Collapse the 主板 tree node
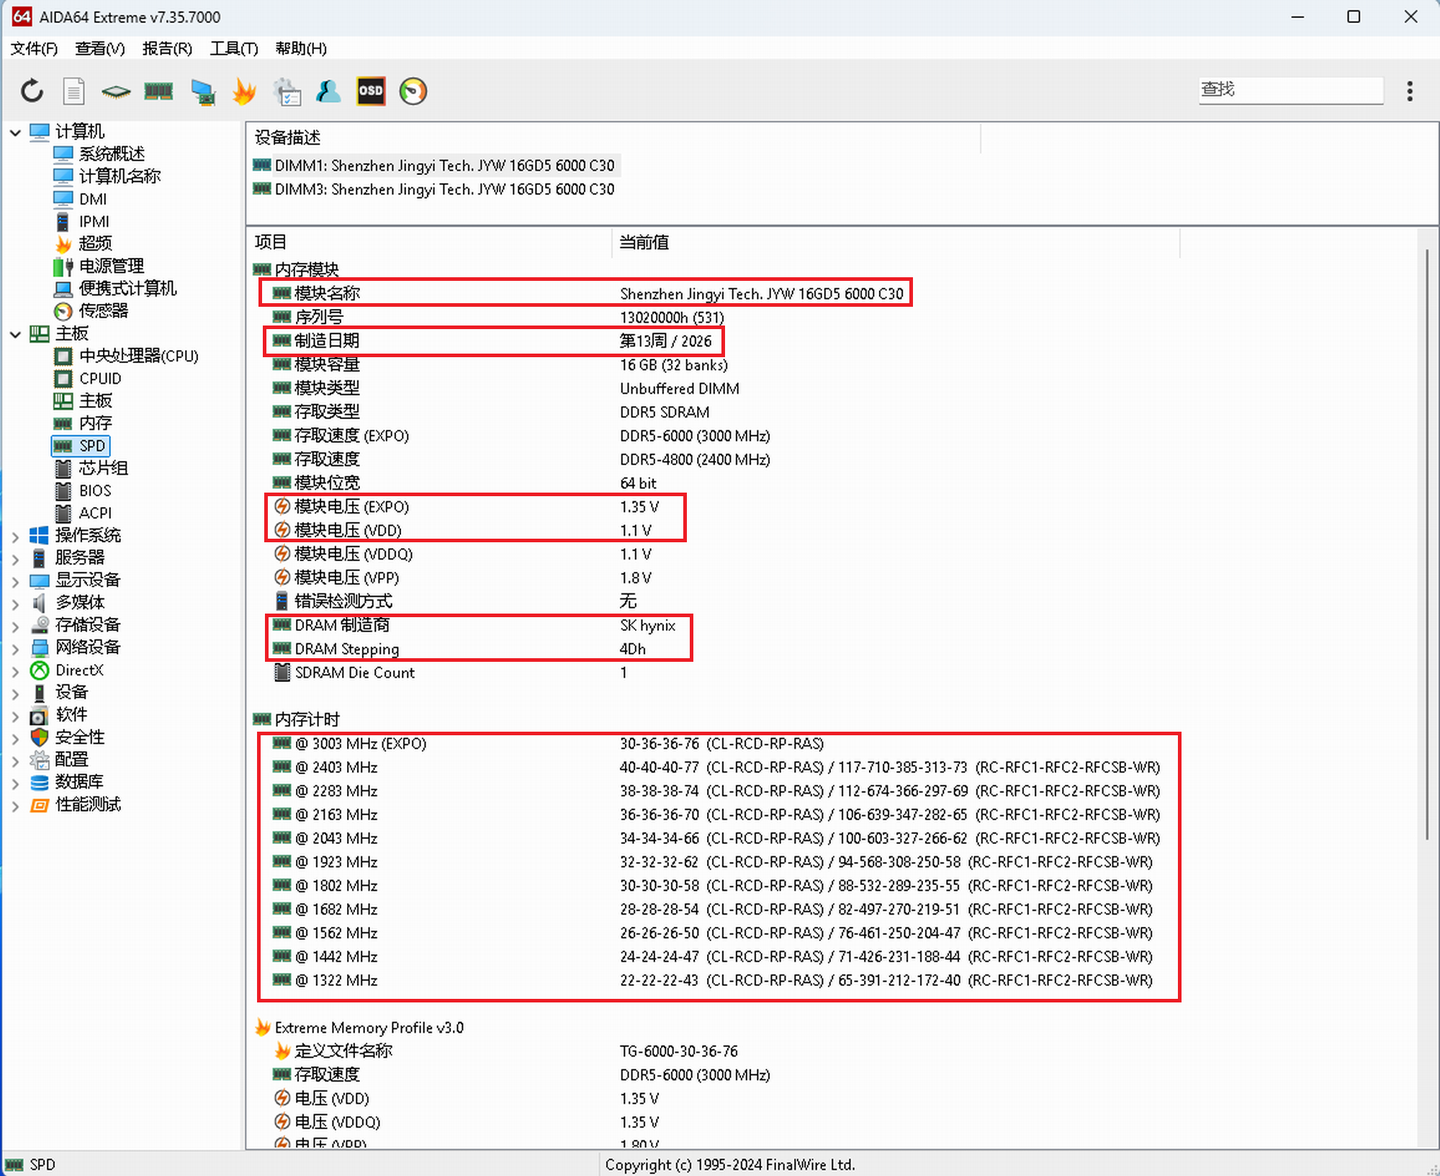1440x1176 pixels. point(15,334)
